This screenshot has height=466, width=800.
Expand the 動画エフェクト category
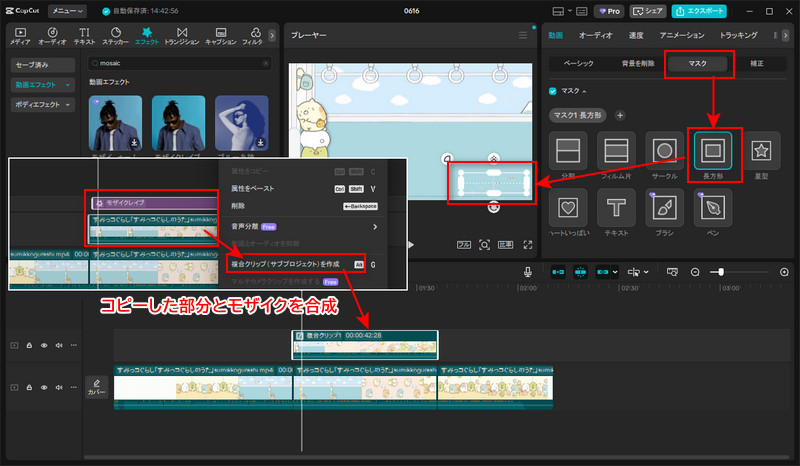pyautogui.click(x=43, y=85)
